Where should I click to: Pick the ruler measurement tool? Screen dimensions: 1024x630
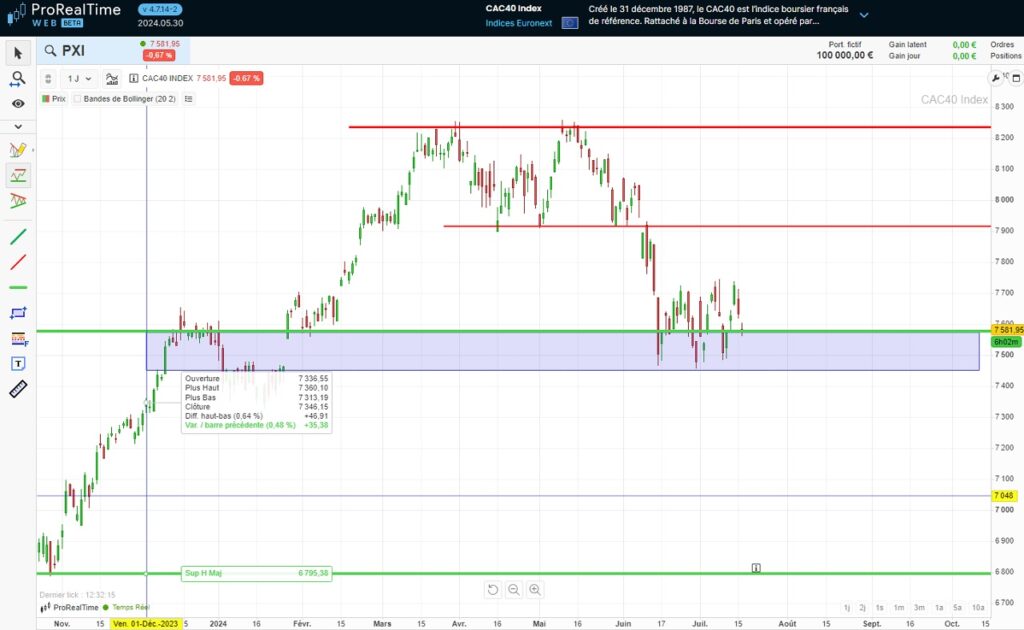click(18, 389)
